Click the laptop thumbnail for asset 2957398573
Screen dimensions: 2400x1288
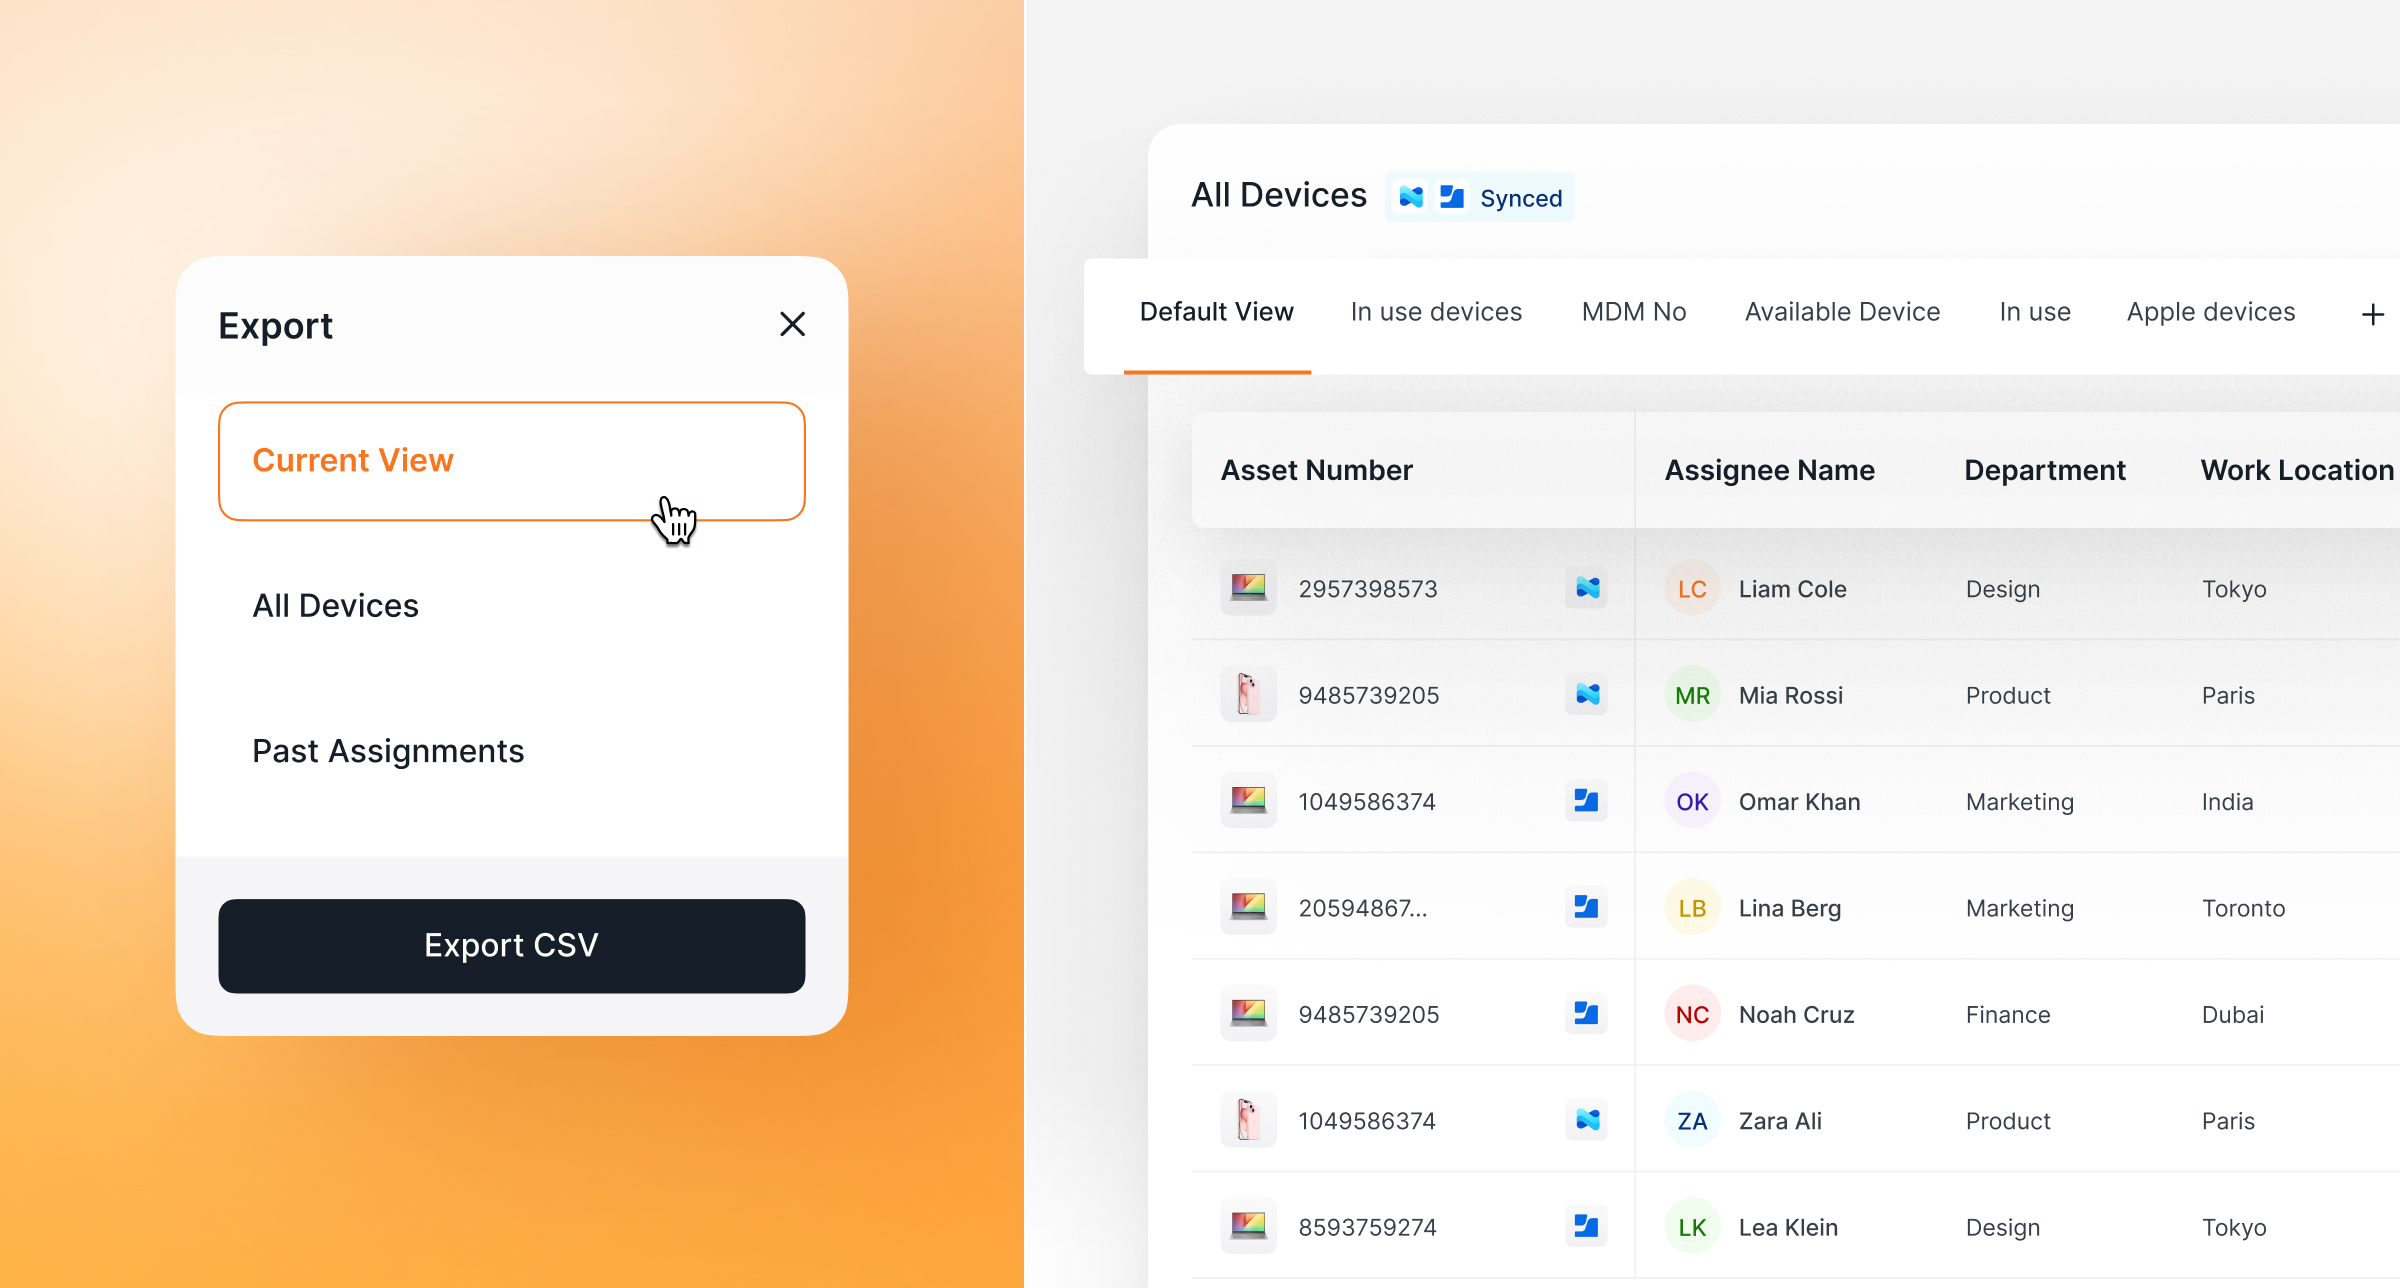pyautogui.click(x=1248, y=588)
